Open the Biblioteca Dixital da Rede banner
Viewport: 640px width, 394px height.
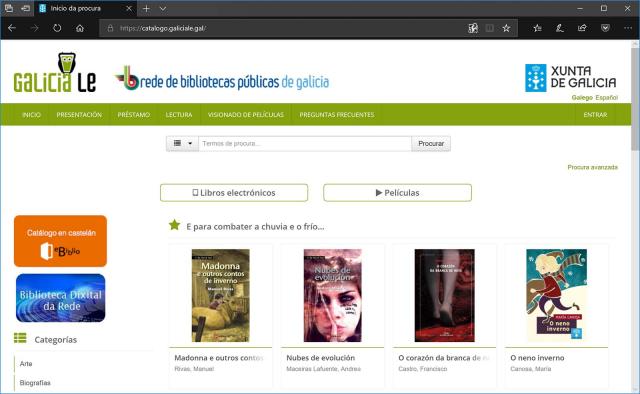60,298
